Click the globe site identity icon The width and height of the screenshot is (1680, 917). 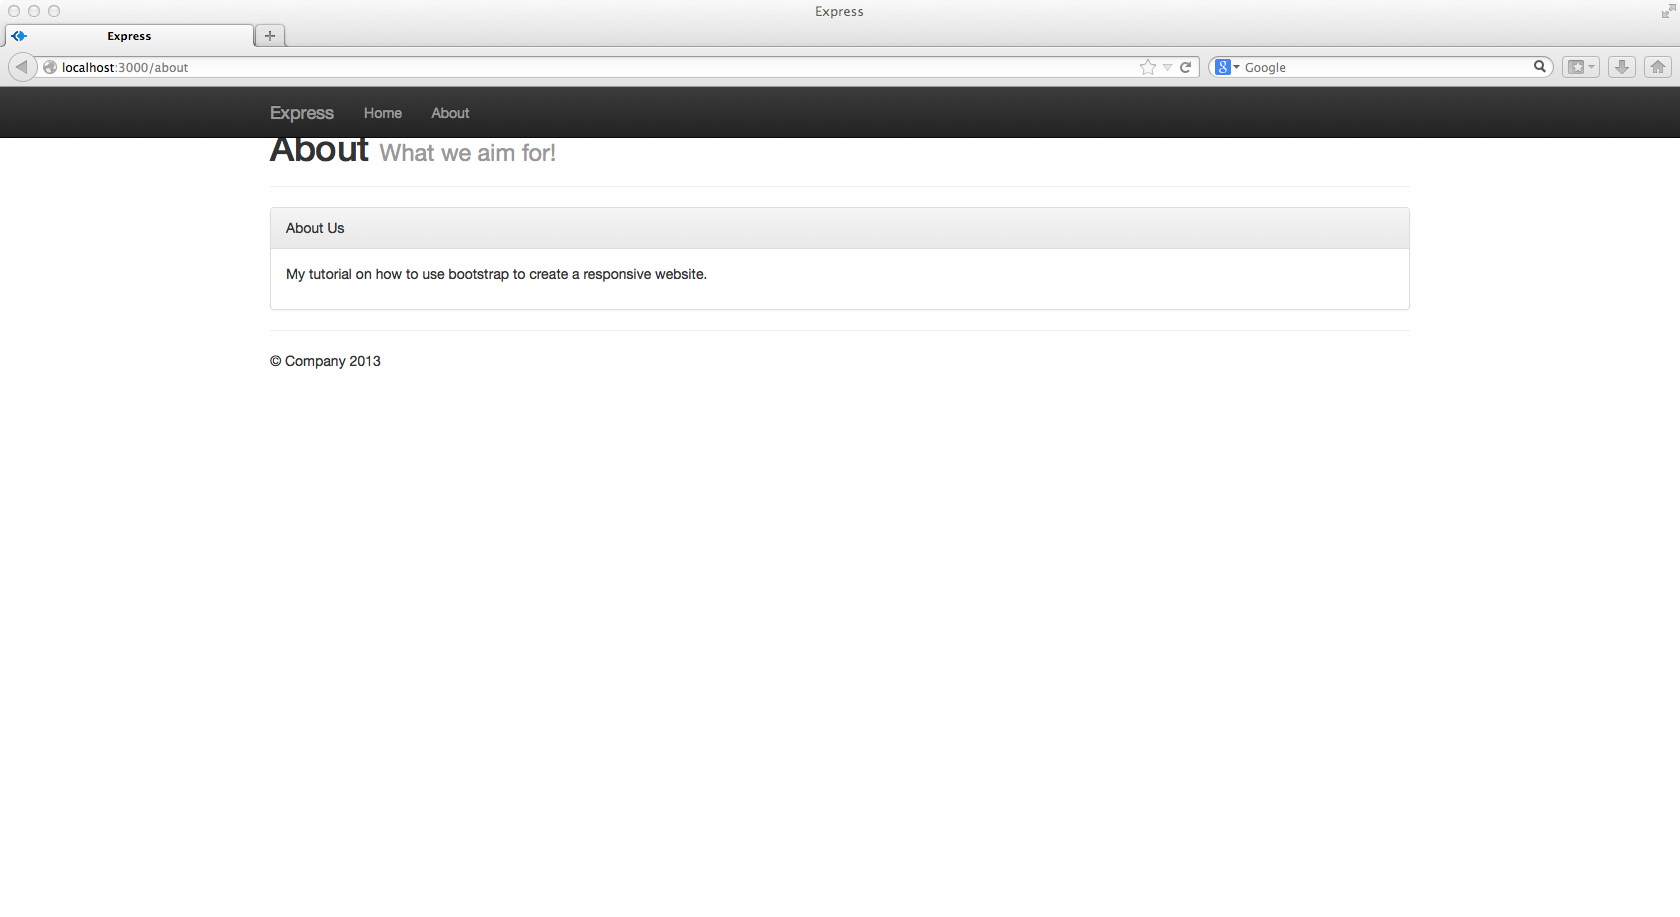click(x=50, y=67)
